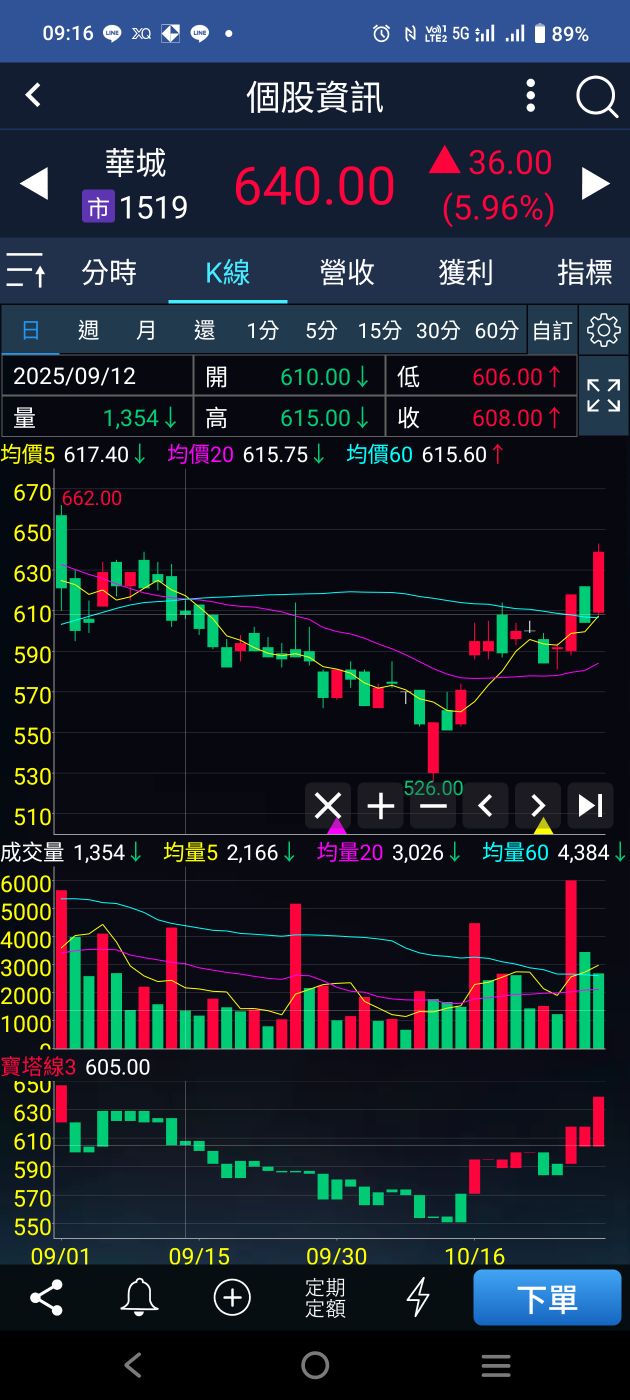Open Android recent apps button

coord(496,1365)
